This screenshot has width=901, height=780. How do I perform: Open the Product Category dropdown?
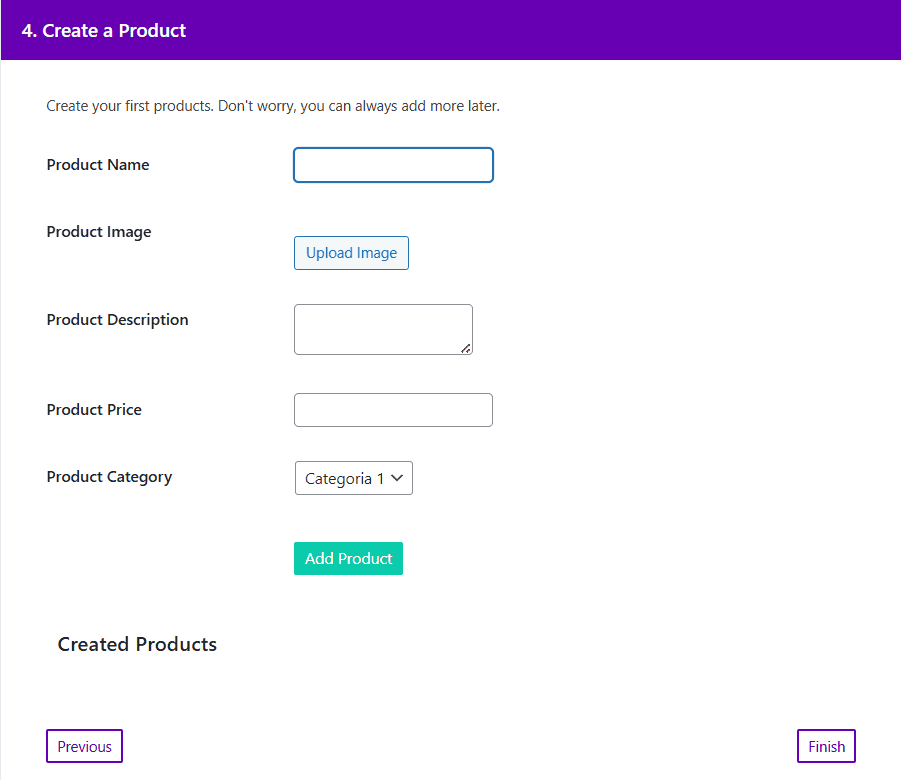[353, 477]
